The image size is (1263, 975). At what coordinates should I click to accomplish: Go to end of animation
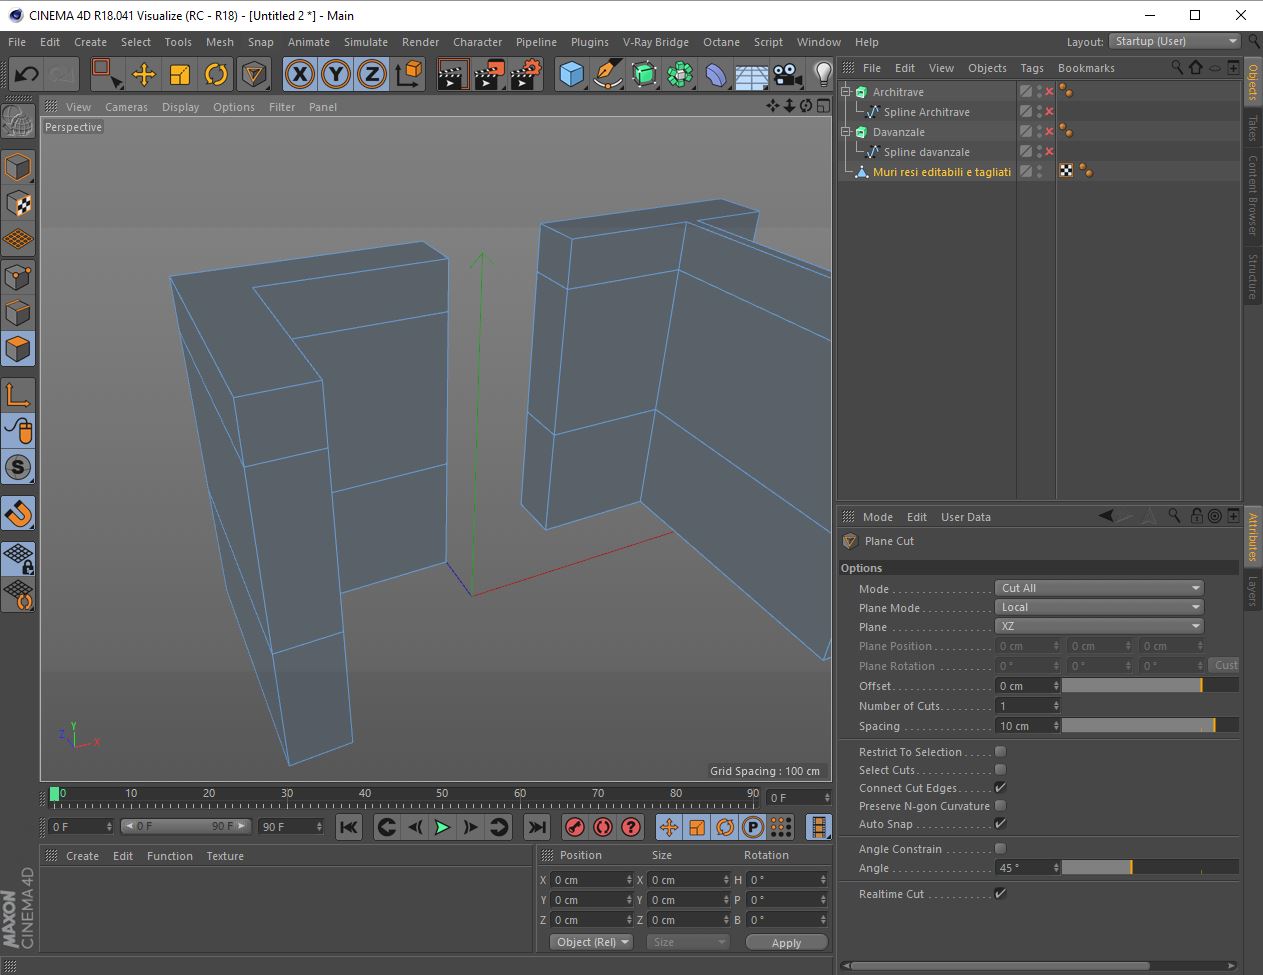click(x=537, y=827)
